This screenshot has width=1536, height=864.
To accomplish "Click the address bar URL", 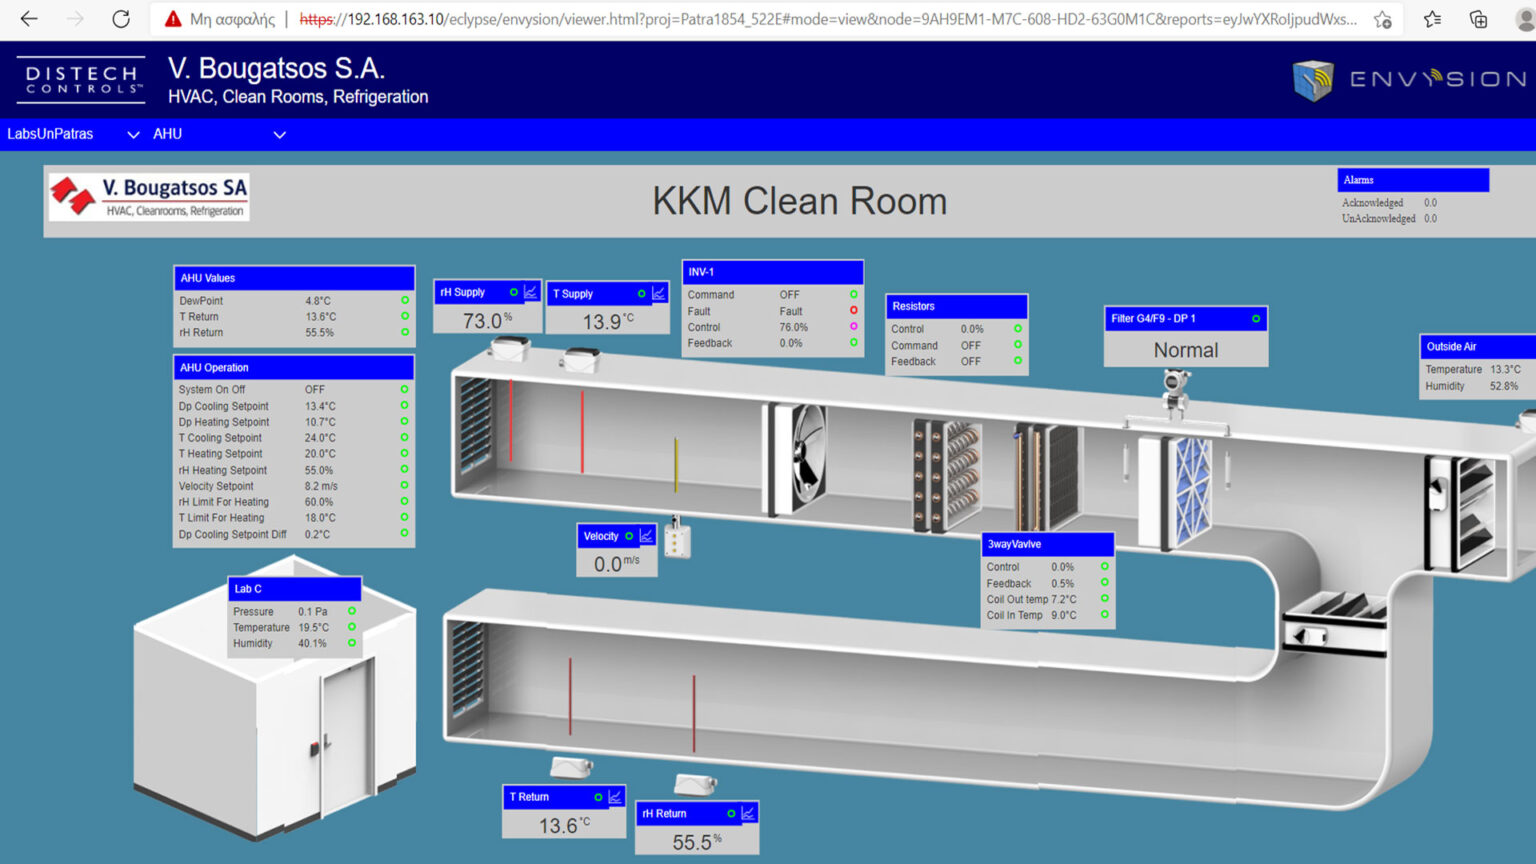I will pos(828,19).
